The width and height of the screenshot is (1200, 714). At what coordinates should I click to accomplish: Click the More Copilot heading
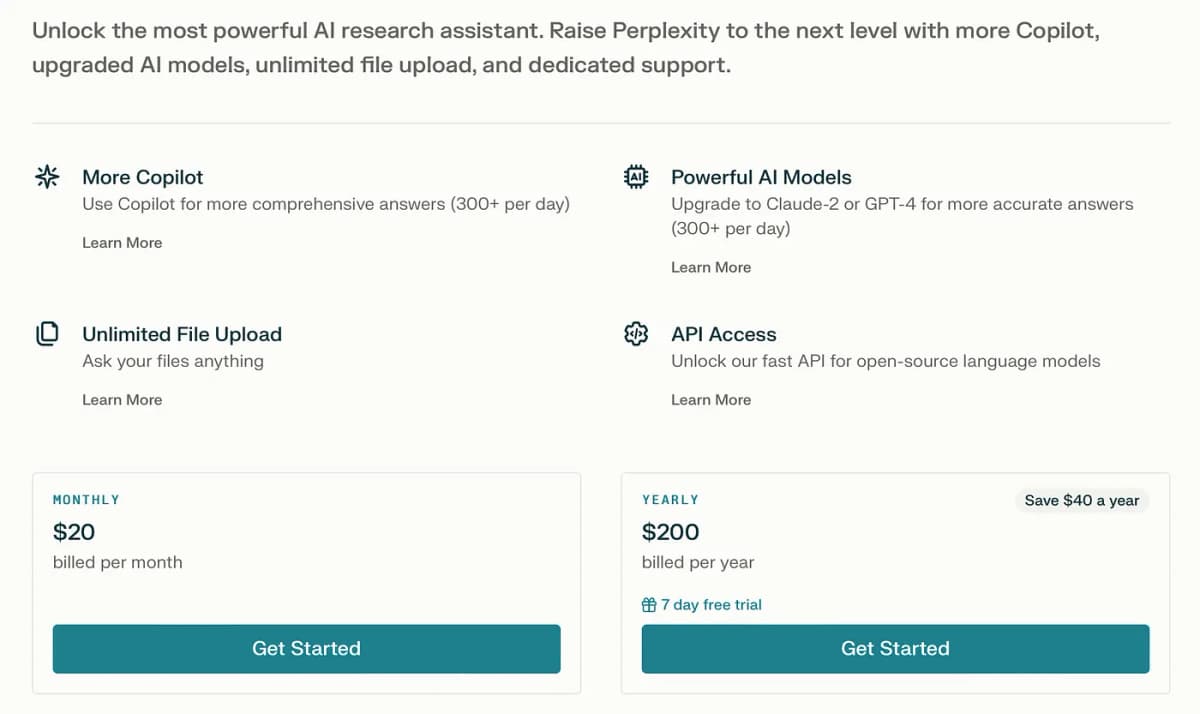point(142,178)
